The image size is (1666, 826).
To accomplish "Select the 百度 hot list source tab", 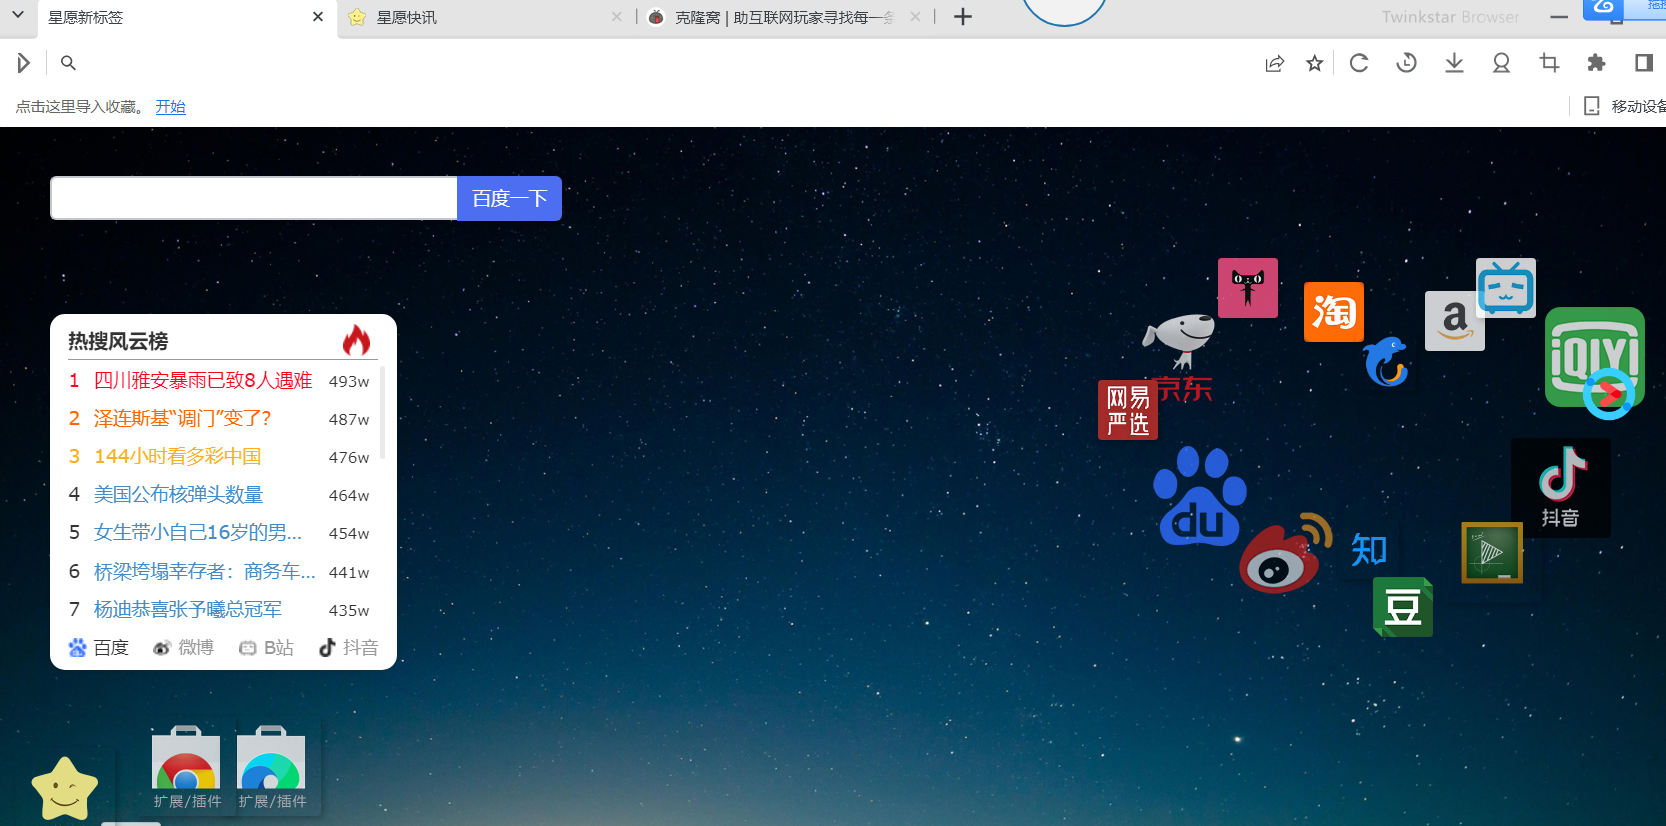I will (98, 648).
